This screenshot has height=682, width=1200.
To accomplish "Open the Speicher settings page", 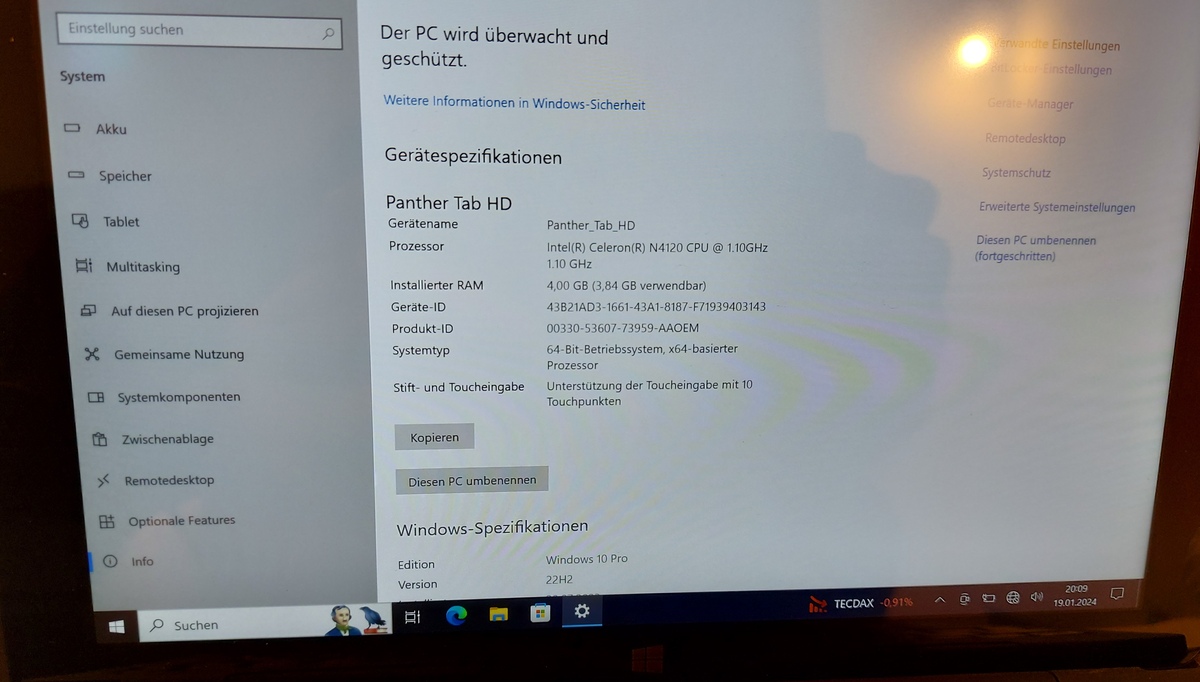I will pos(112,176).
